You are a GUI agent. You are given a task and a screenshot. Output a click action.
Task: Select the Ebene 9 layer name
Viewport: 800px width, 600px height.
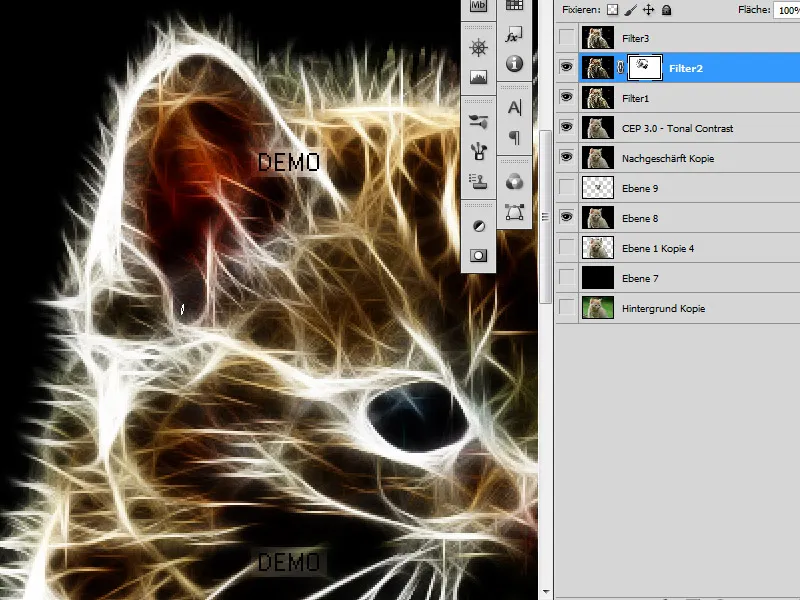pyautogui.click(x=640, y=188)
